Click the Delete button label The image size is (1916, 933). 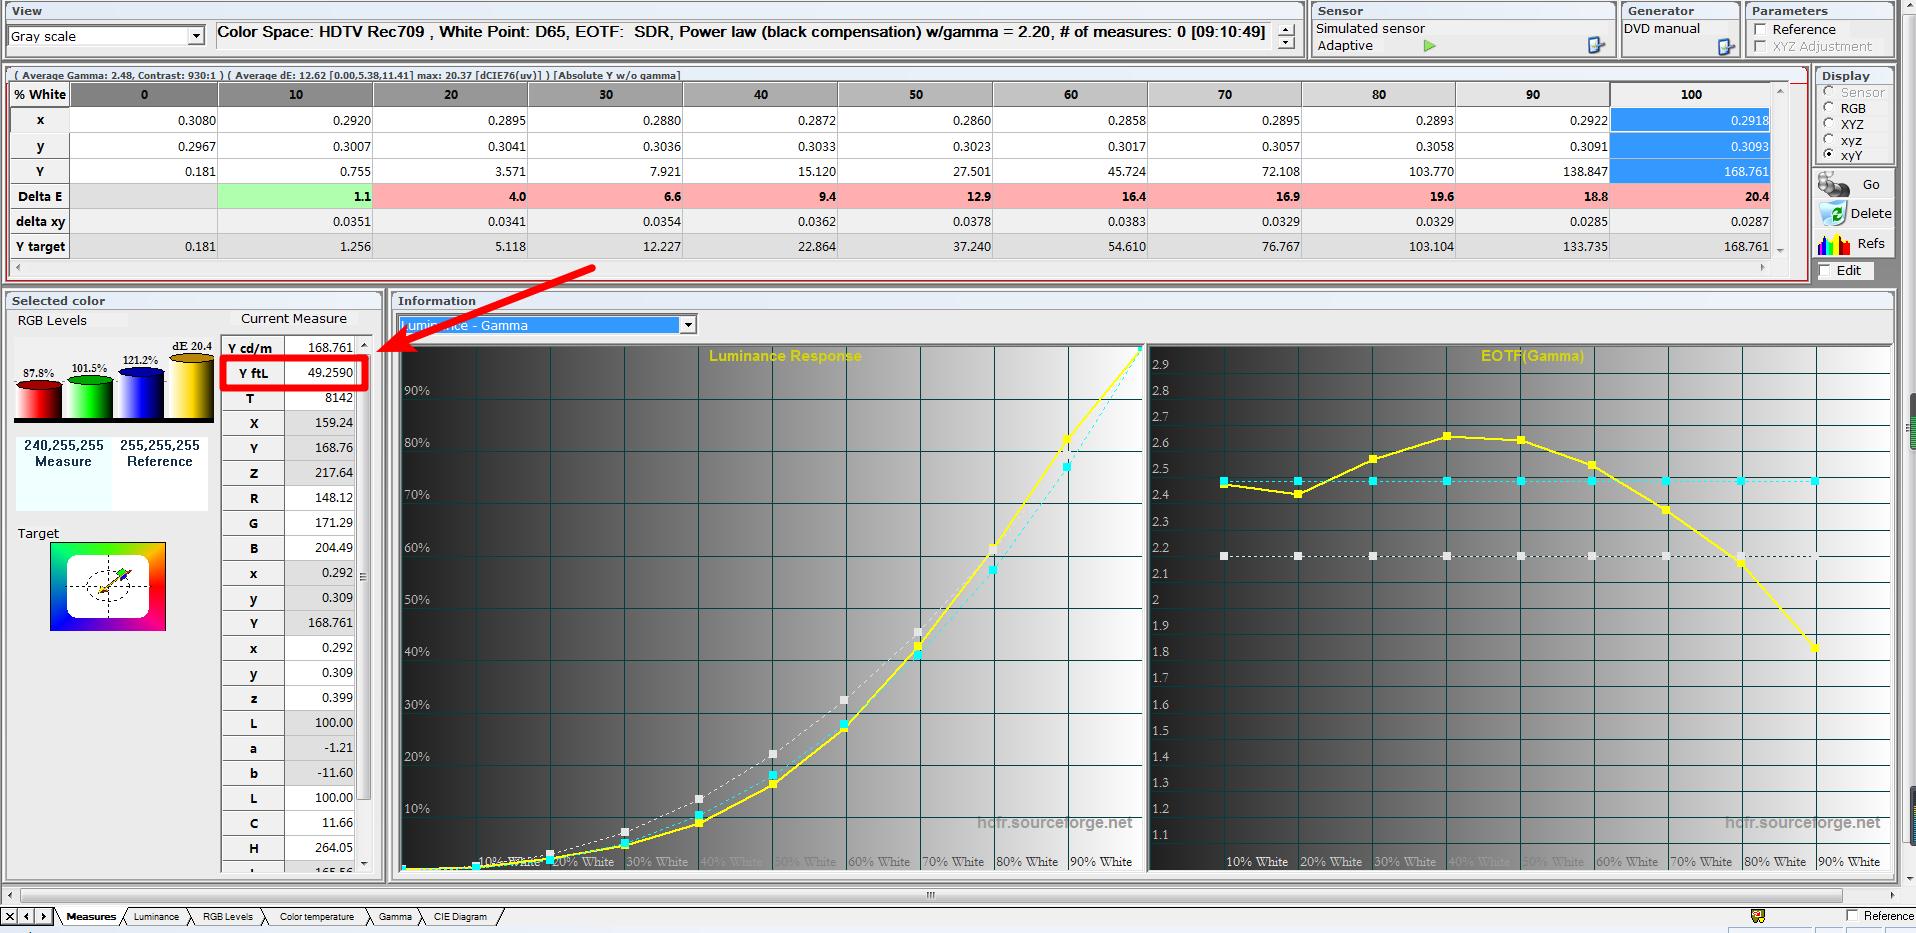coord(1870,214)
